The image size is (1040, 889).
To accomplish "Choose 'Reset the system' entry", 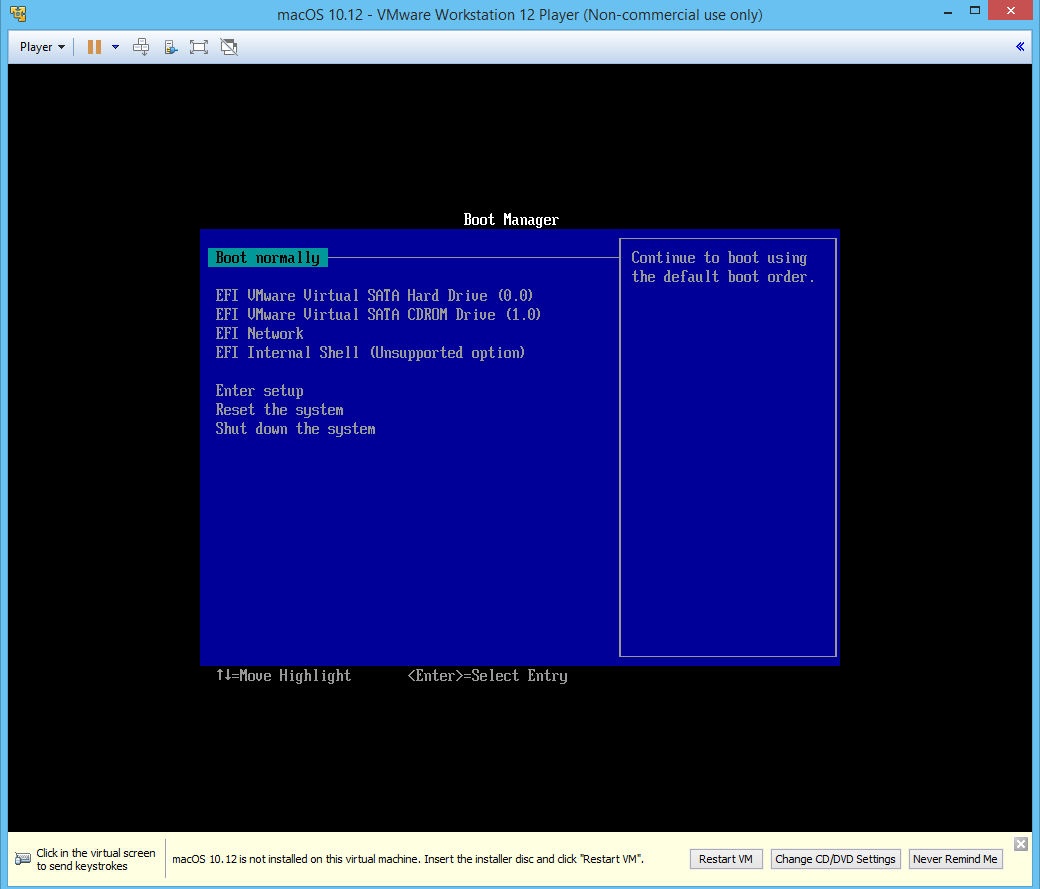I will pyautogui.click(x=279, y=409).
